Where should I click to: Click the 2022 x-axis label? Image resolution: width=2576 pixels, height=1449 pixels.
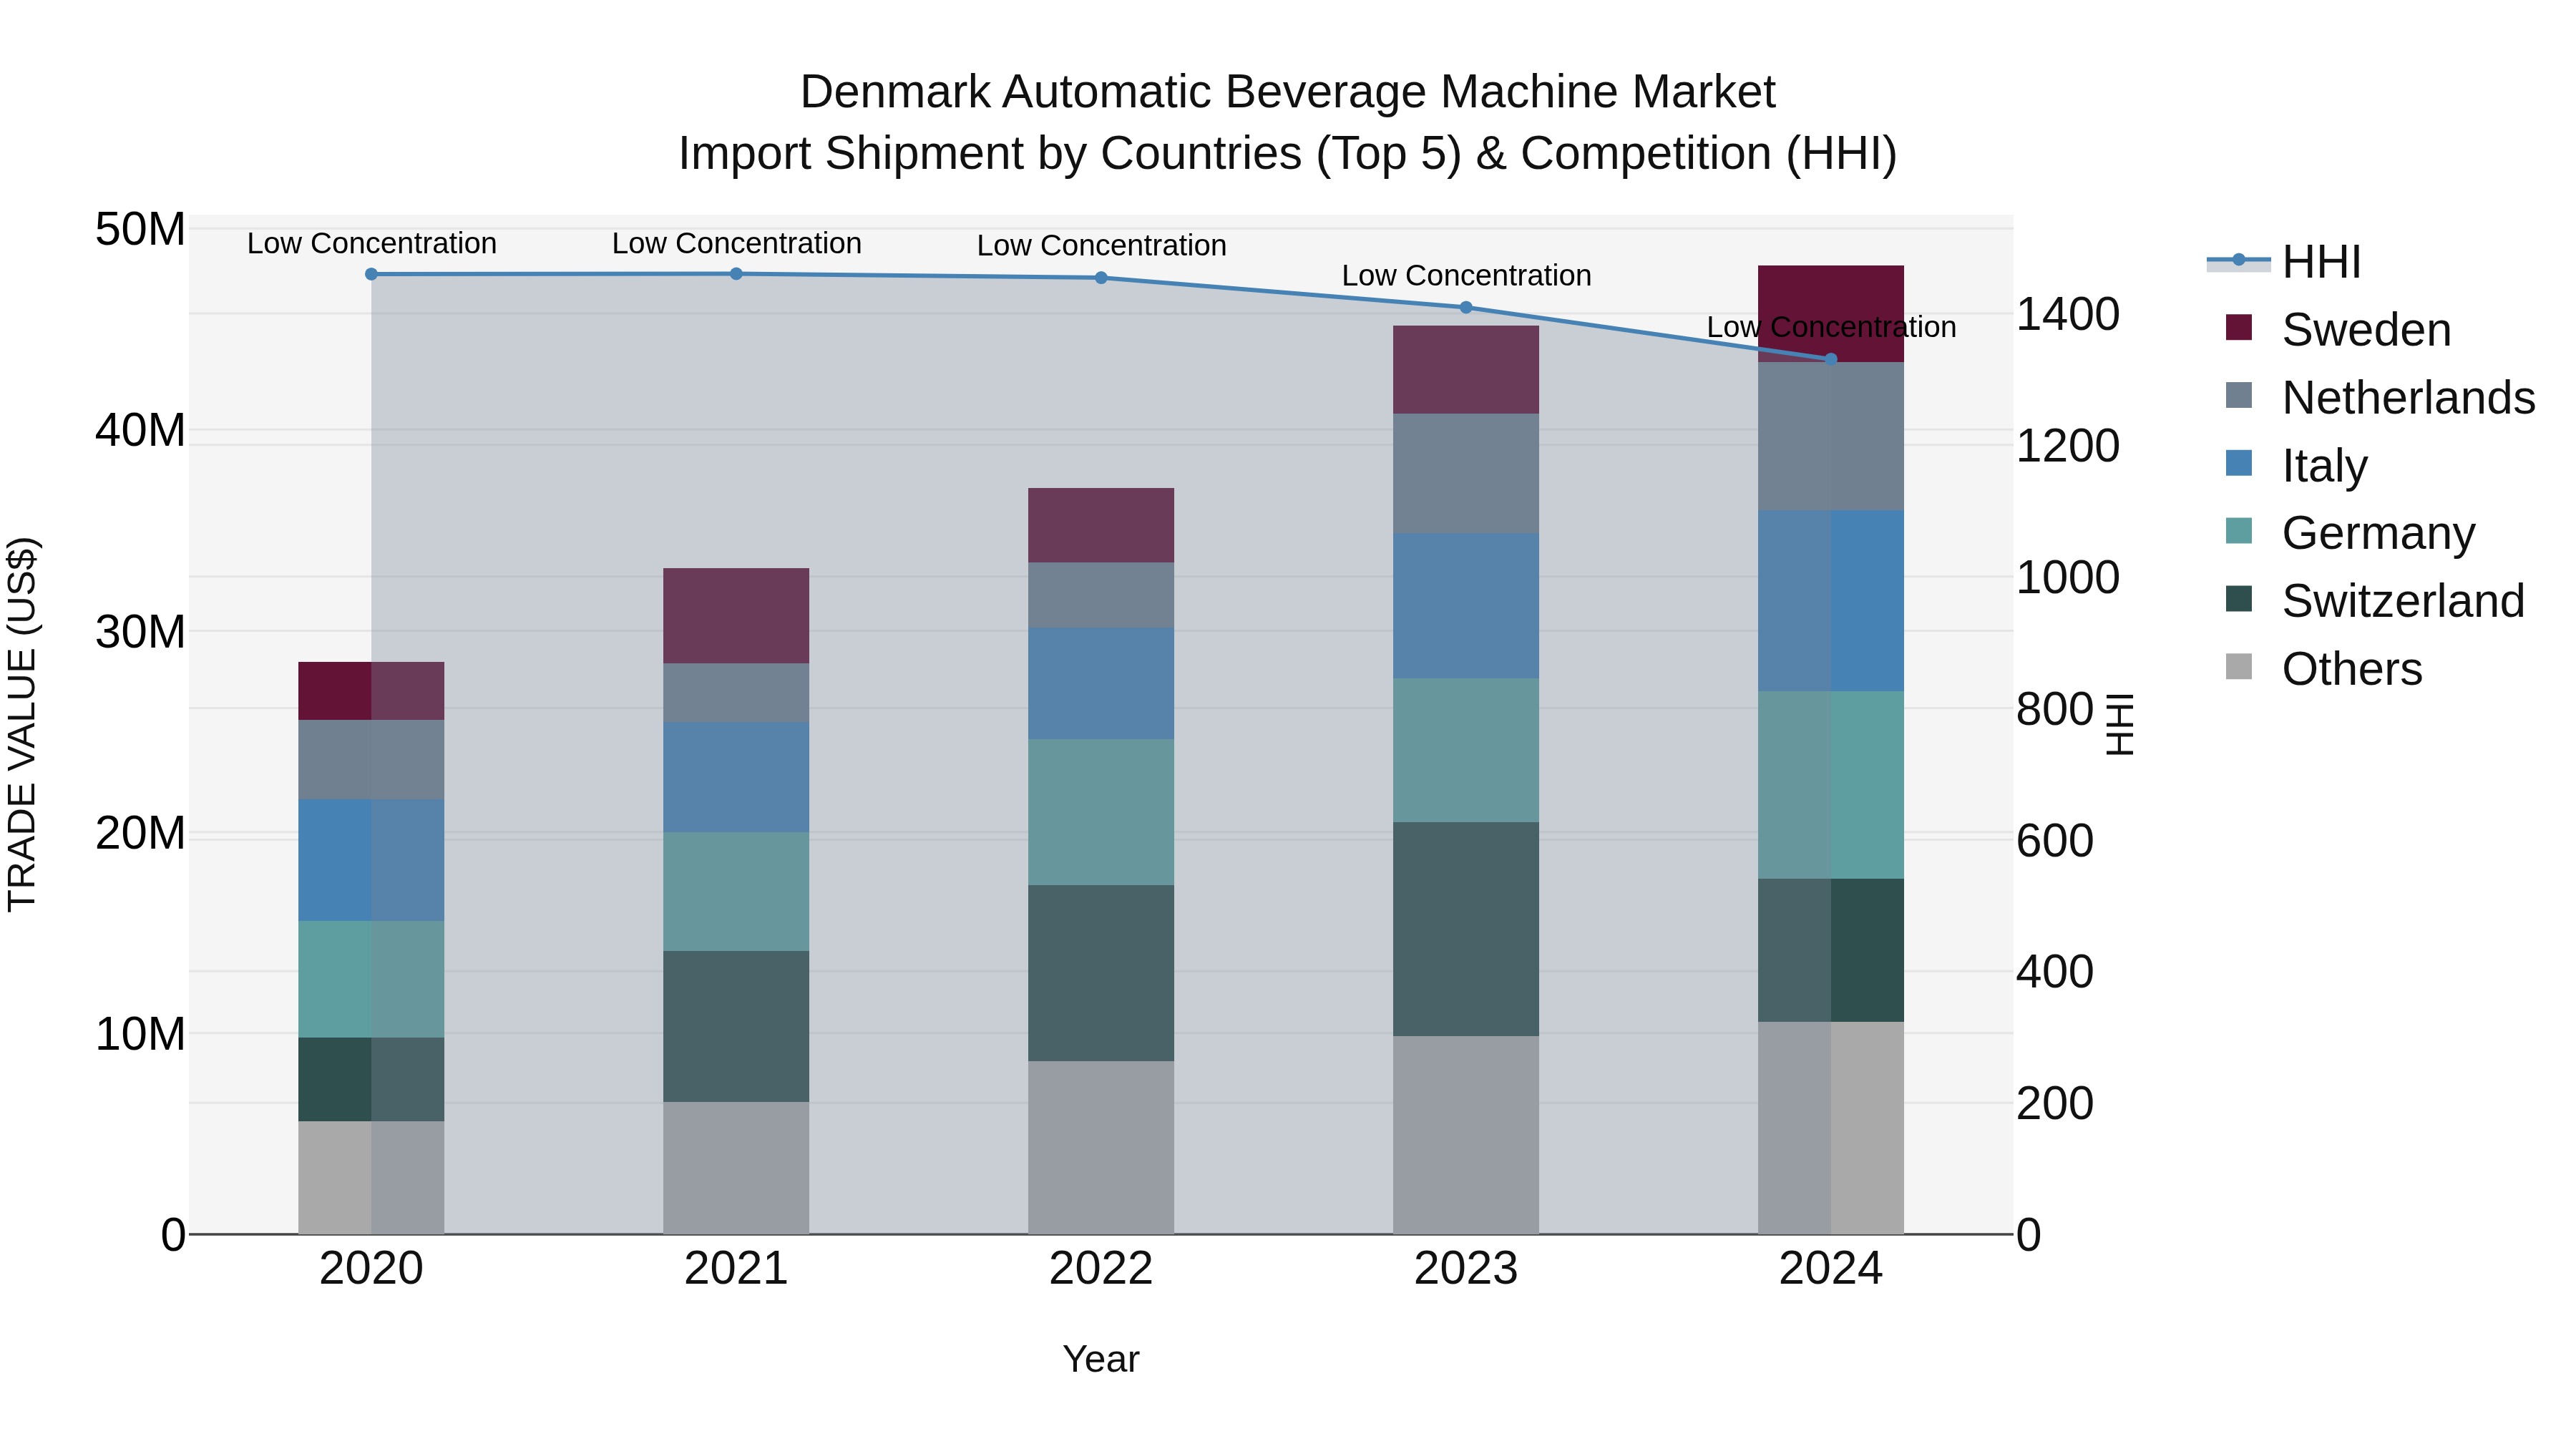click(x=1101, y=1269)
